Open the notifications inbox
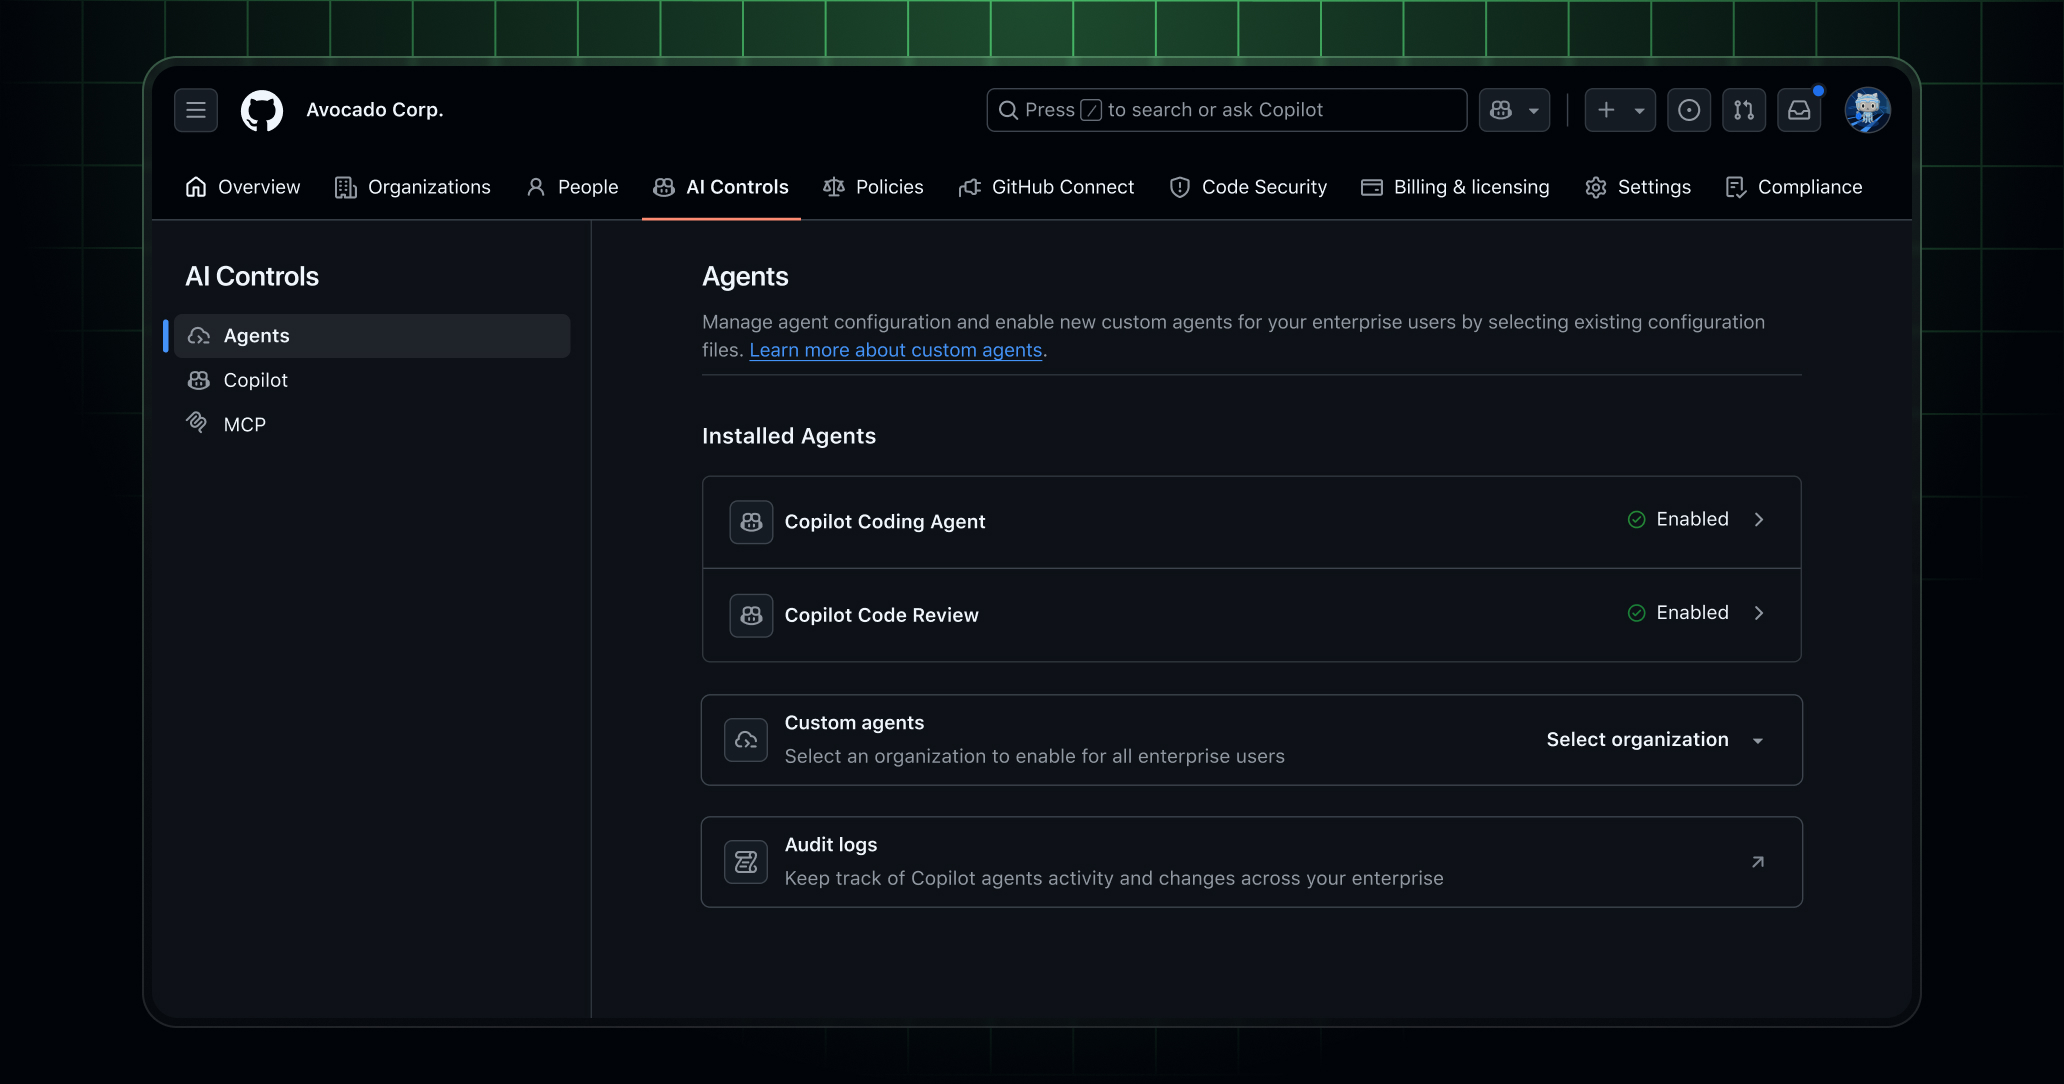The height and width of the screenshot is (1084, 2064). pyautogui.click(x=1799, y=110)
